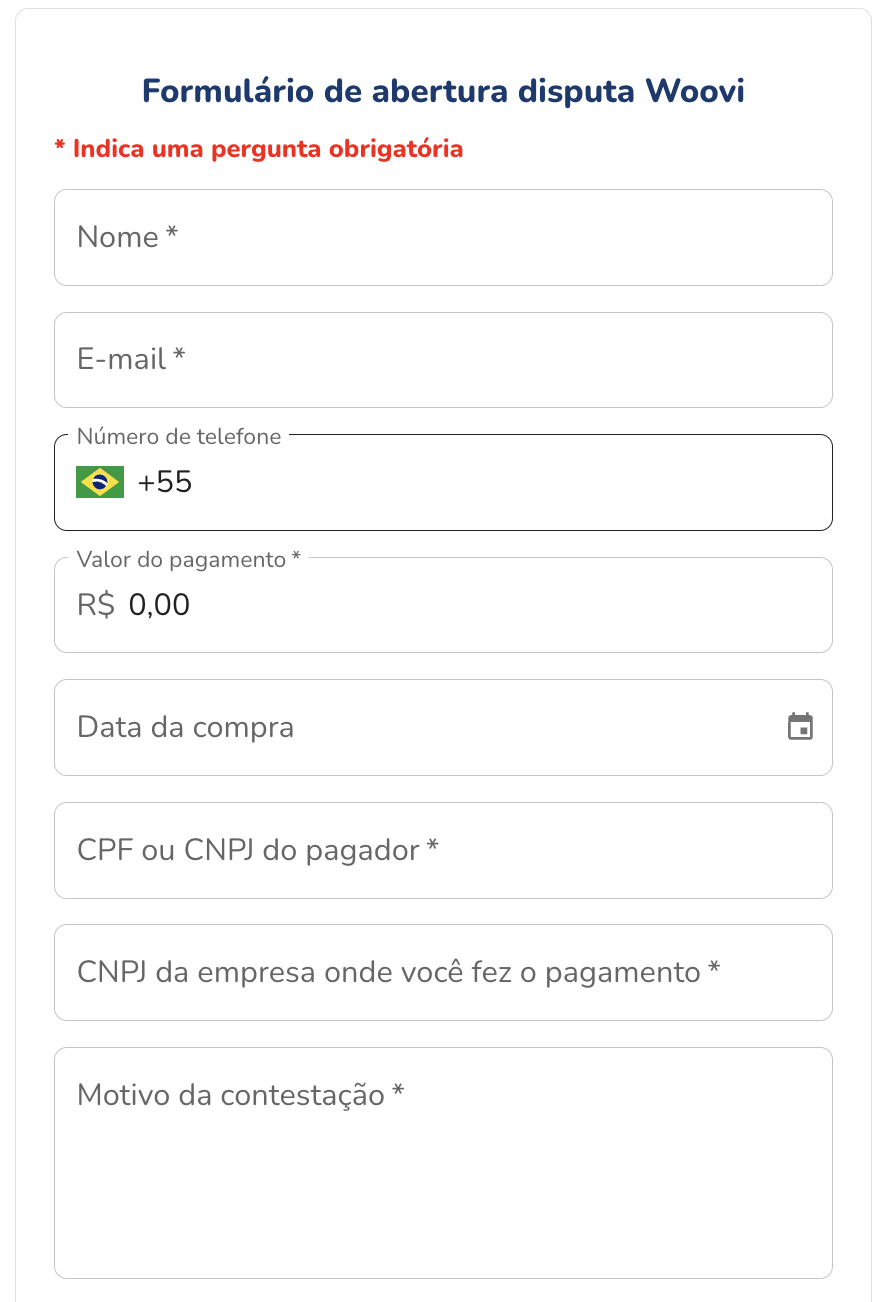Screen dimensions: 890x1302
Task: Click the asterisk after CNPJ da empresa label
Action: (714, 969)
